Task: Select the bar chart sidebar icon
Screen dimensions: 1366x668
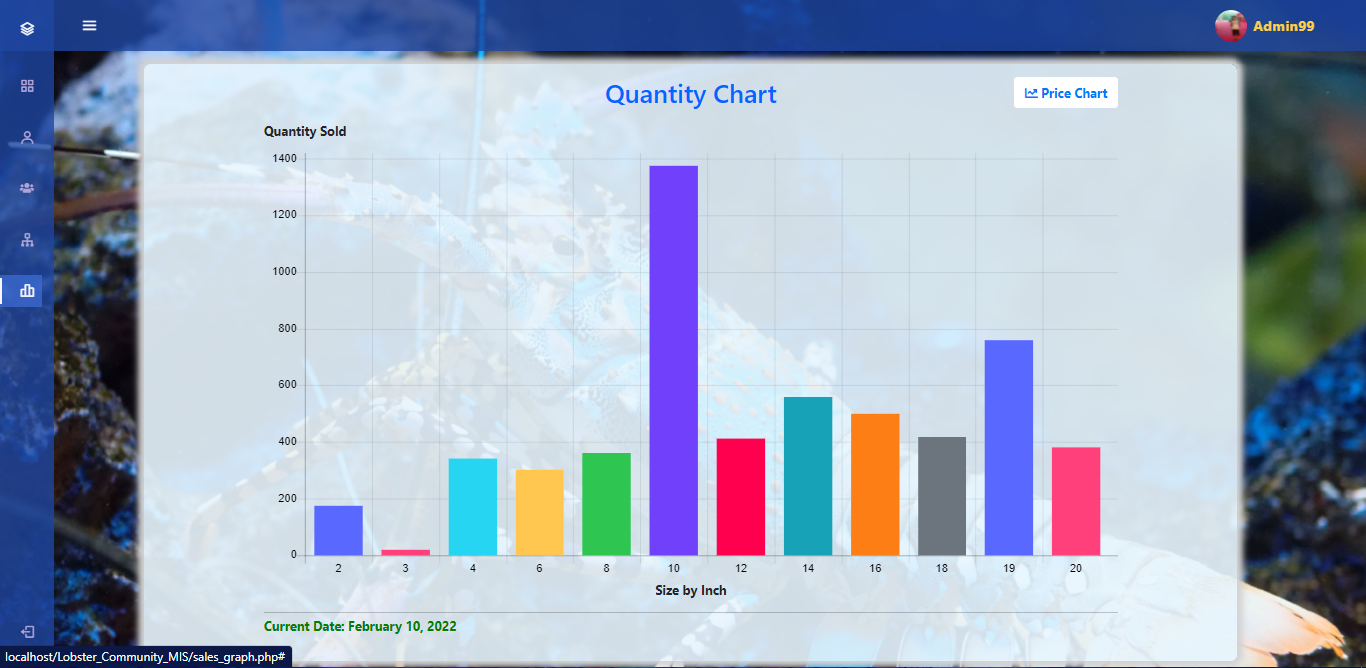Action: coord(27,291)
